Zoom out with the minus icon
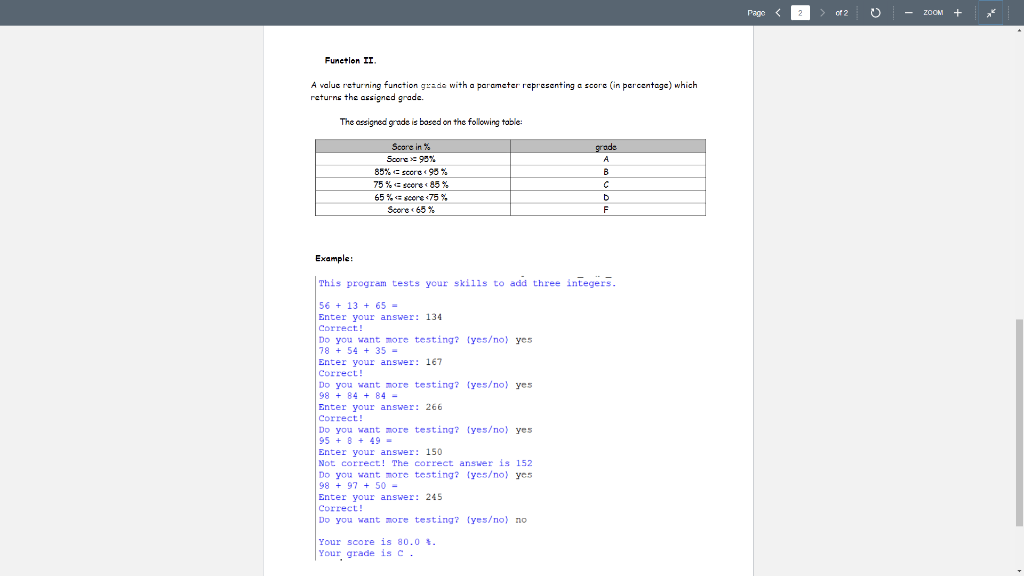The height and width of the screenshot is (576, 1024). (908, 12)
